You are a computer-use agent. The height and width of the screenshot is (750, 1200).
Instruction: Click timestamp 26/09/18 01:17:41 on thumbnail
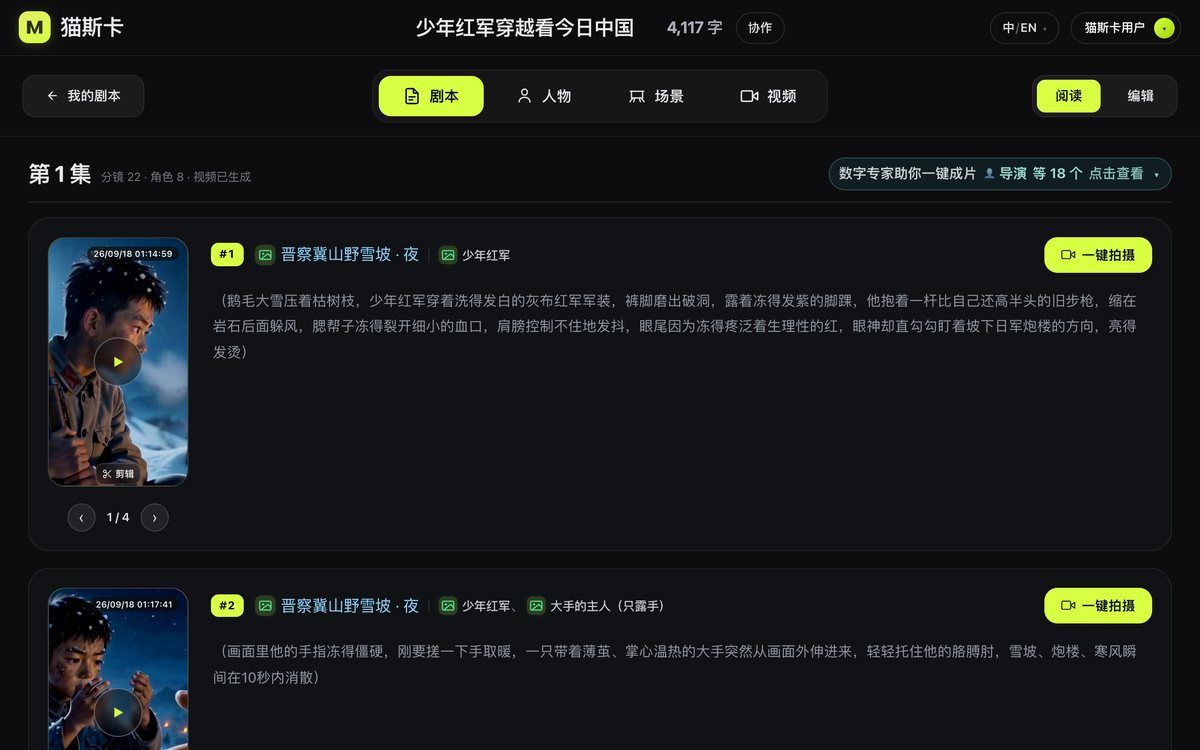point(133,604)
